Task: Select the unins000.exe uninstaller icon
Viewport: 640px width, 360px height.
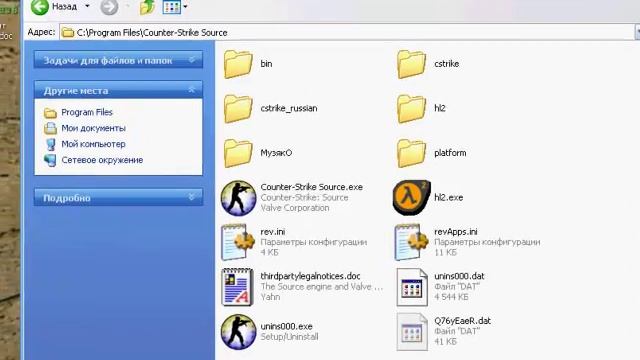Action: [238, 332]
